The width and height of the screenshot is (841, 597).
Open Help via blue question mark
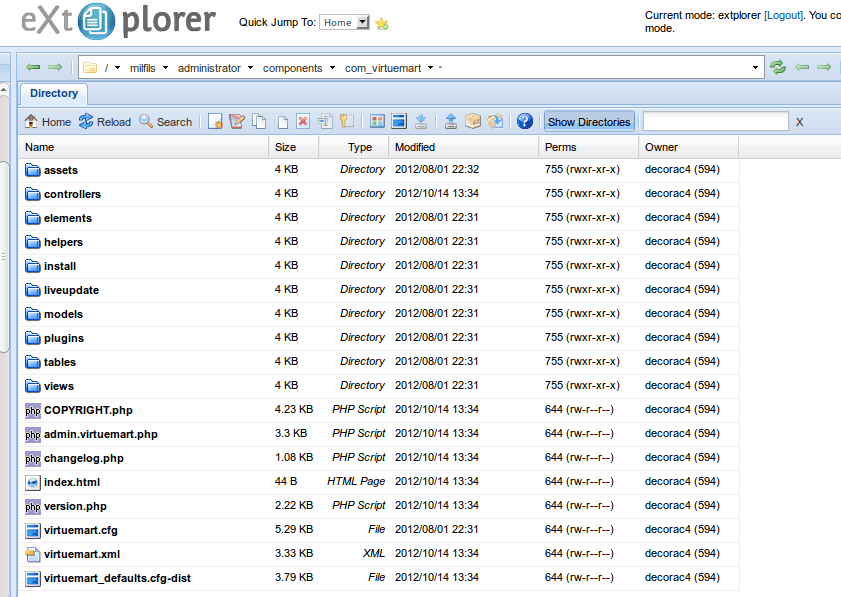(525, 122)
